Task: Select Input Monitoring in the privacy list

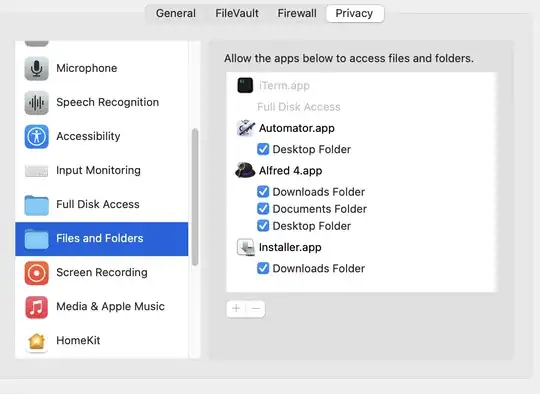Action: click(x=102, y=170)
